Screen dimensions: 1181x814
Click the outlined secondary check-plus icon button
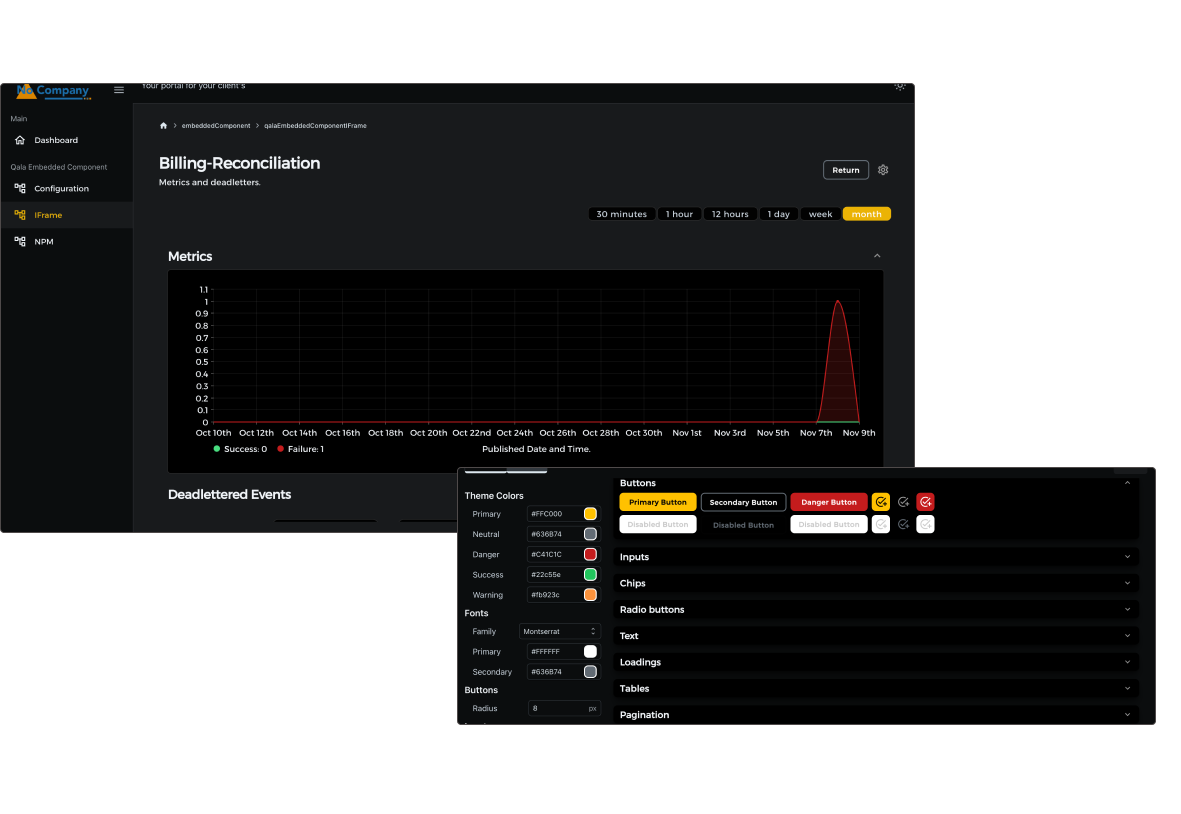pos(903,502)
